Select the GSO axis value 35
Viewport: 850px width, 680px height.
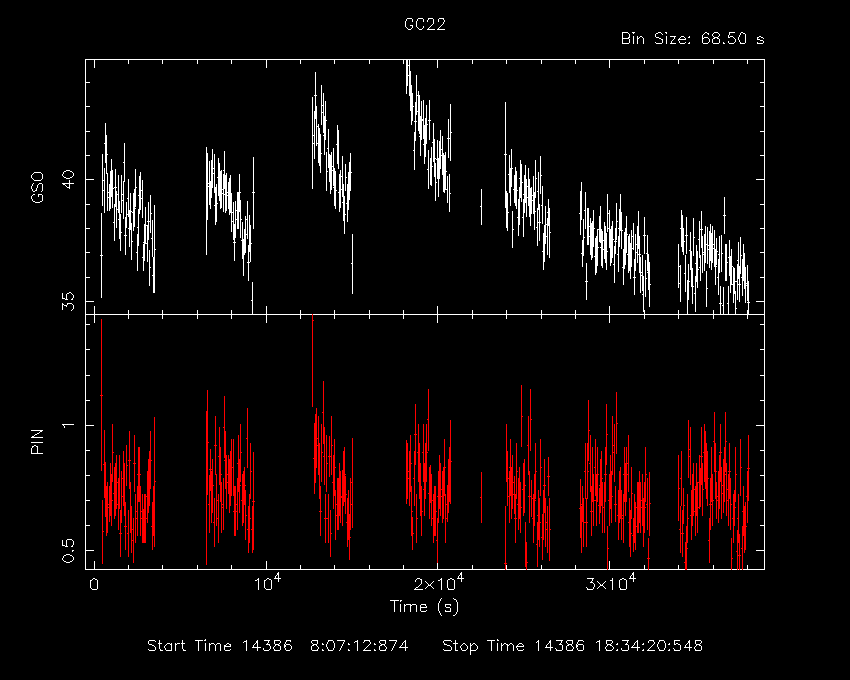[68, 301]
